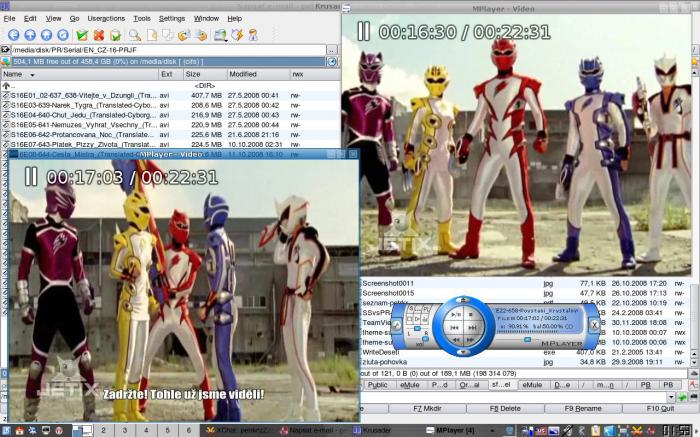Open the Window menu
700x437 pixels.
(206, 18)
